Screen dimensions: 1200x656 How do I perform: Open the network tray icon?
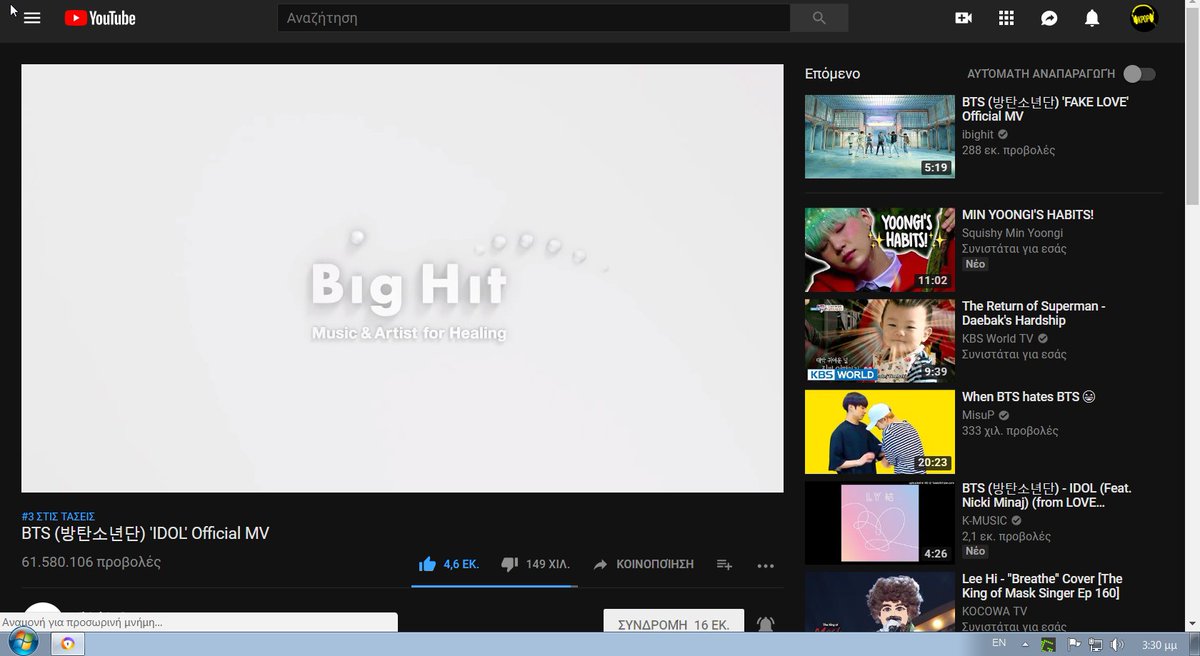(x=1095, y=645)
